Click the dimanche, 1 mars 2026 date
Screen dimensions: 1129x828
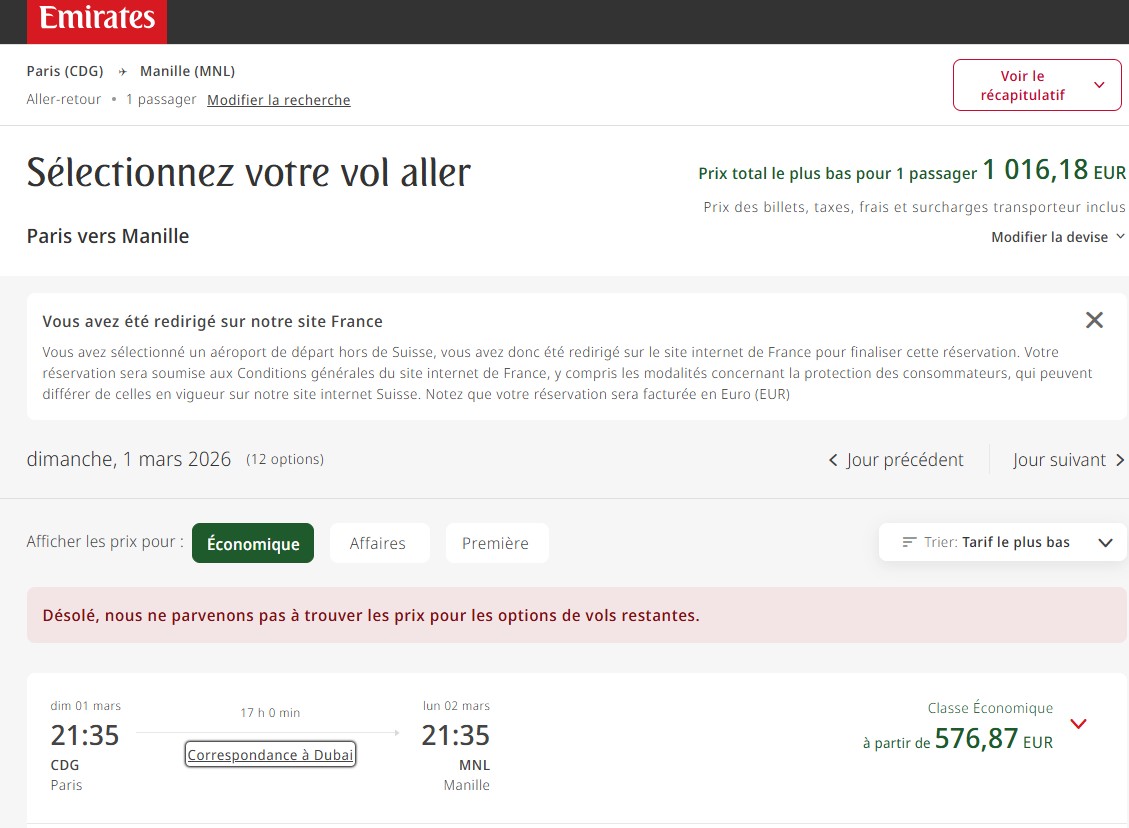coord(129,460)
